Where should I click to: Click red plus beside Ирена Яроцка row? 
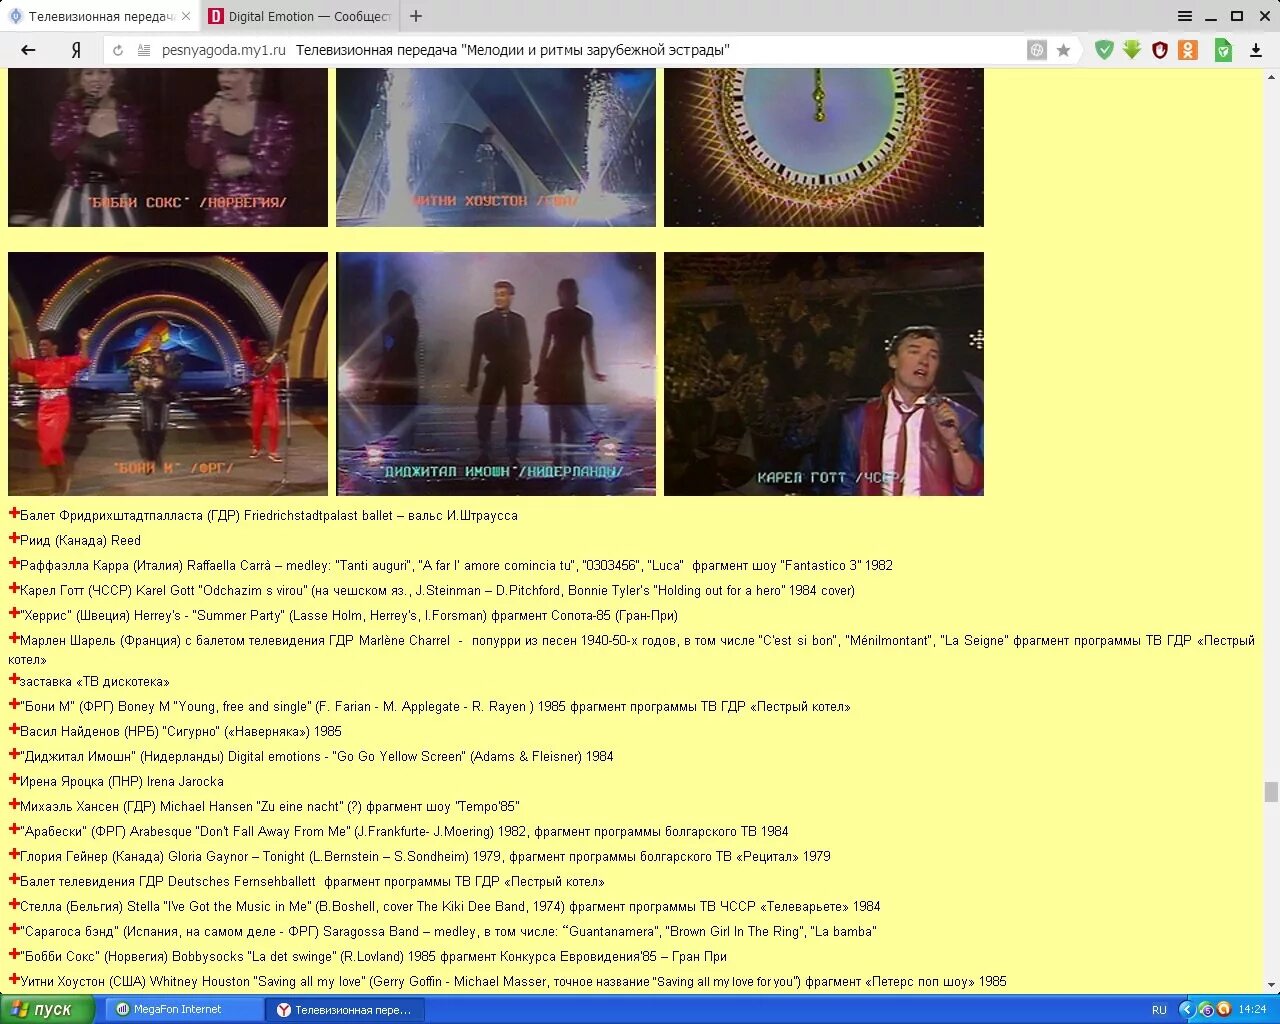tap(14, 780)
